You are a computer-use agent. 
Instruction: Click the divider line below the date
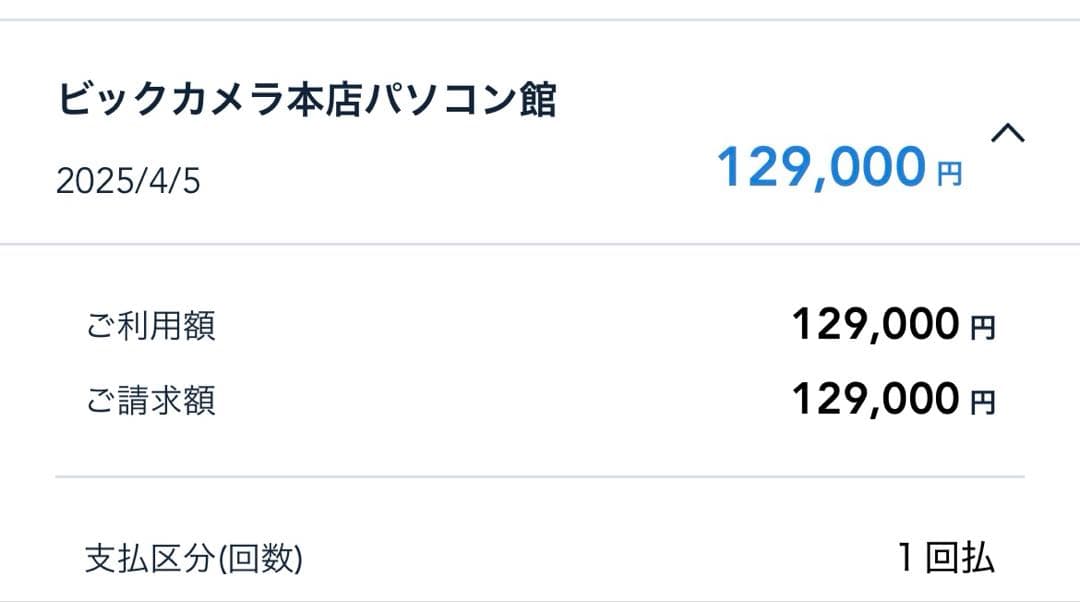coord(540,244)
